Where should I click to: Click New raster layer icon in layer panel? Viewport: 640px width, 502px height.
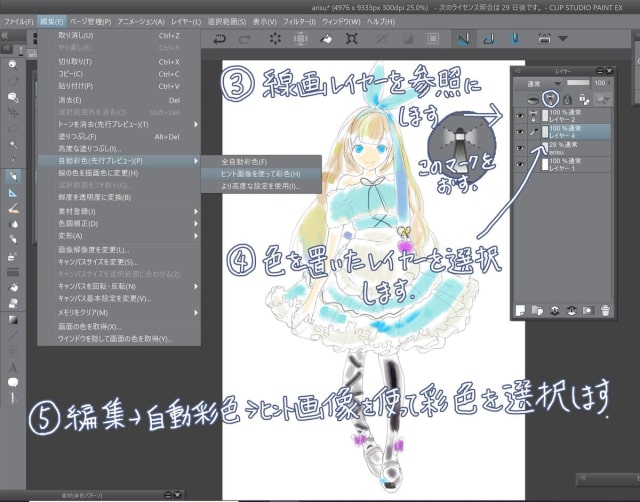coord(520,311)
